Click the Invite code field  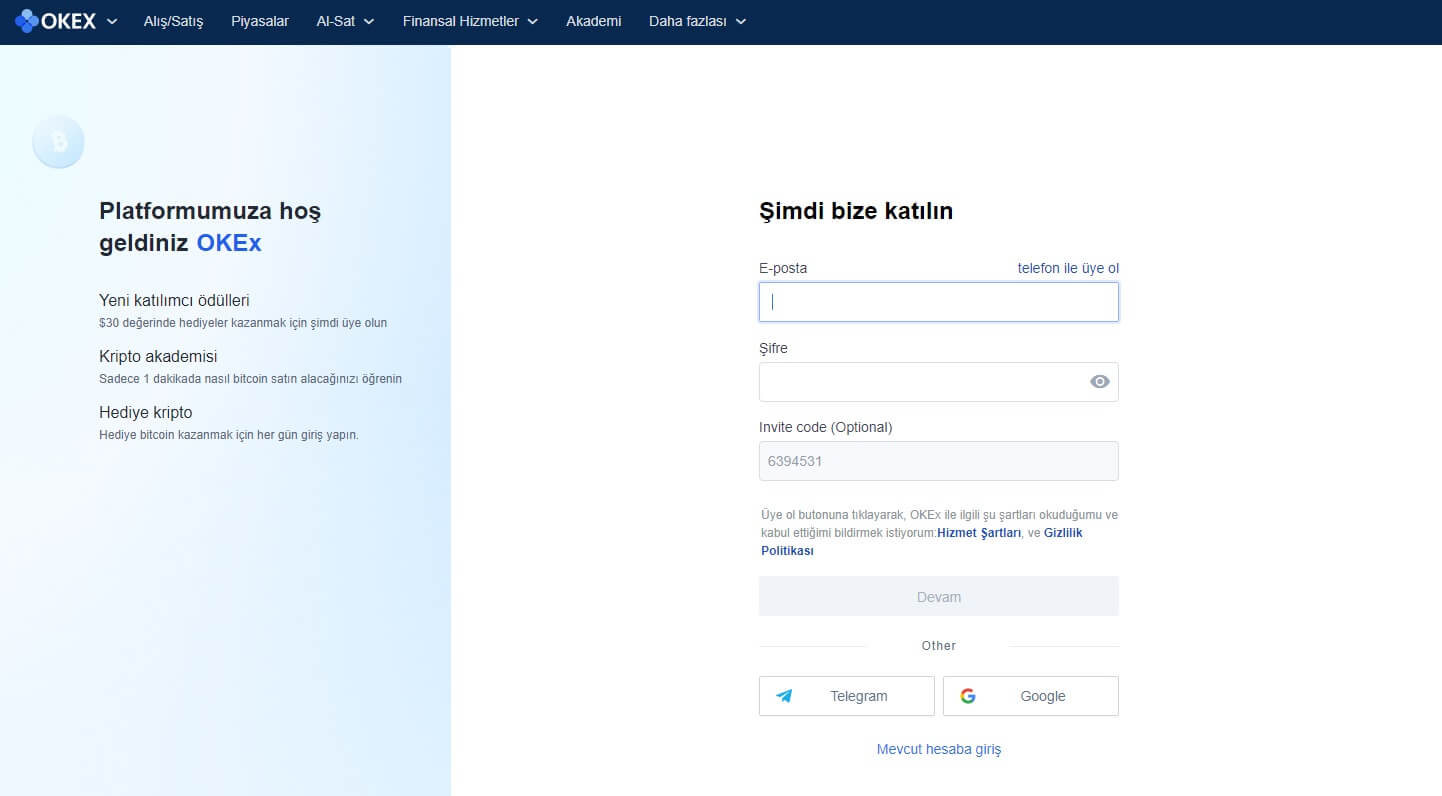pos(938,461)
